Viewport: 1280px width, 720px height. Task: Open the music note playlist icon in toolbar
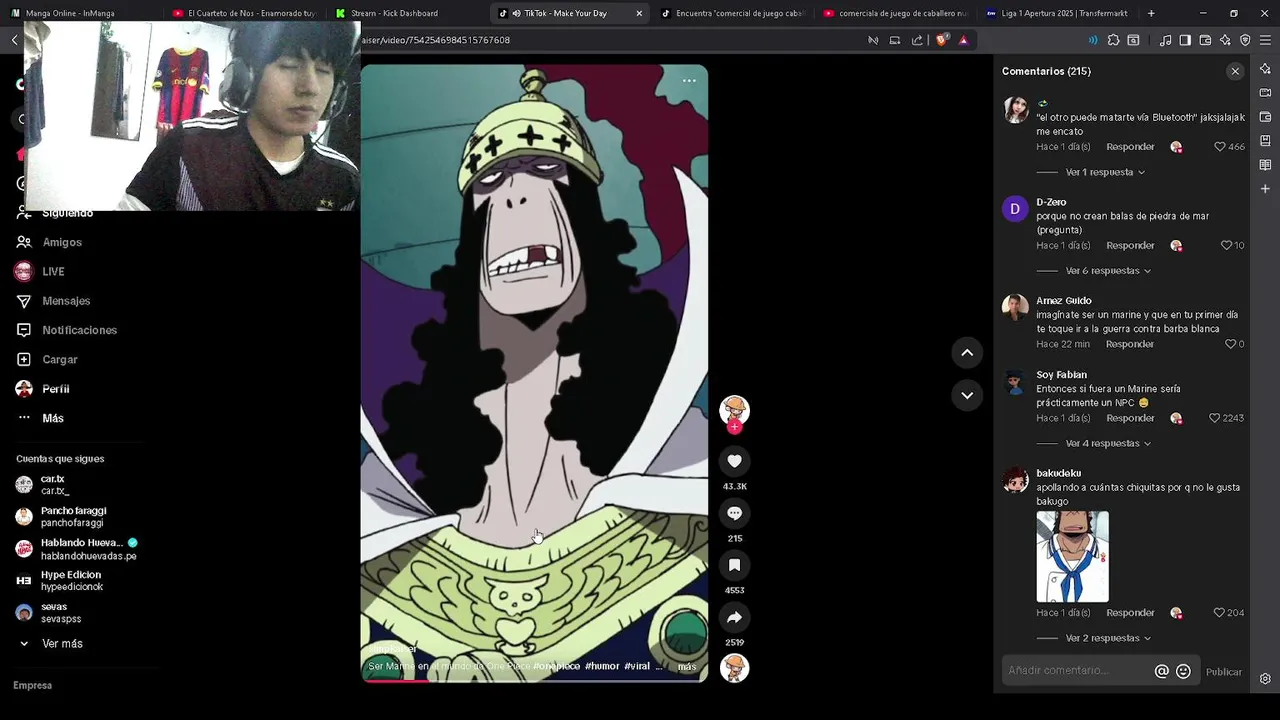(x=1165, y=40)
